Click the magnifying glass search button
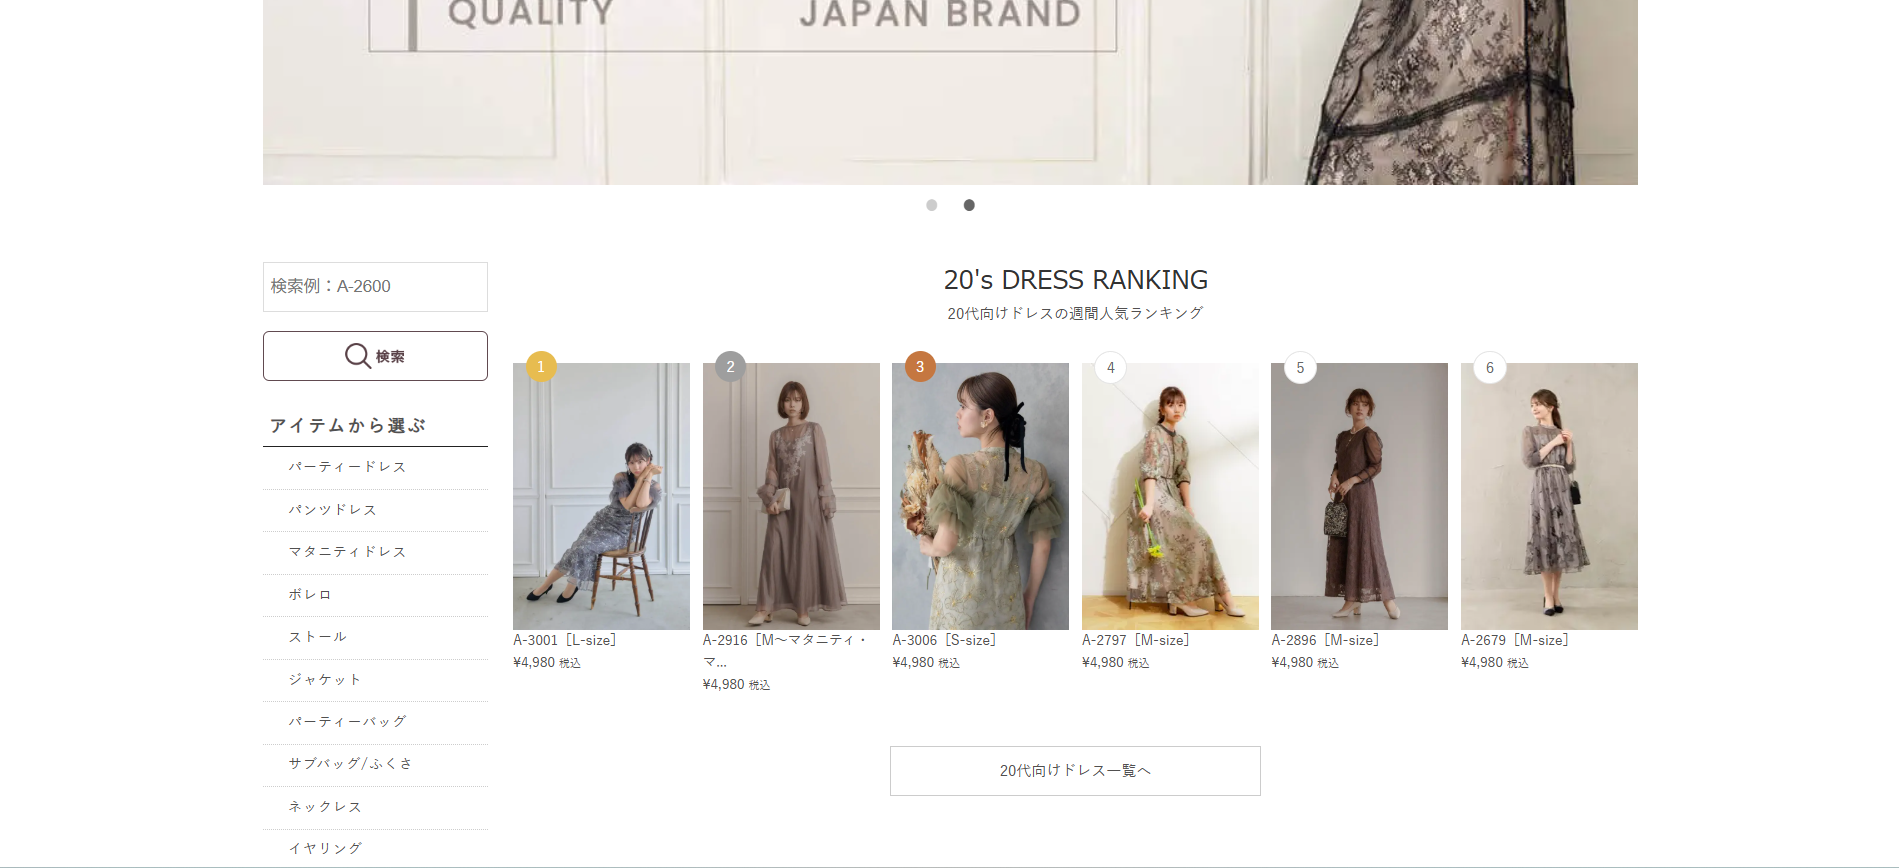The image size is (1899, 868). pyautogui.click(x=375, y=356)
